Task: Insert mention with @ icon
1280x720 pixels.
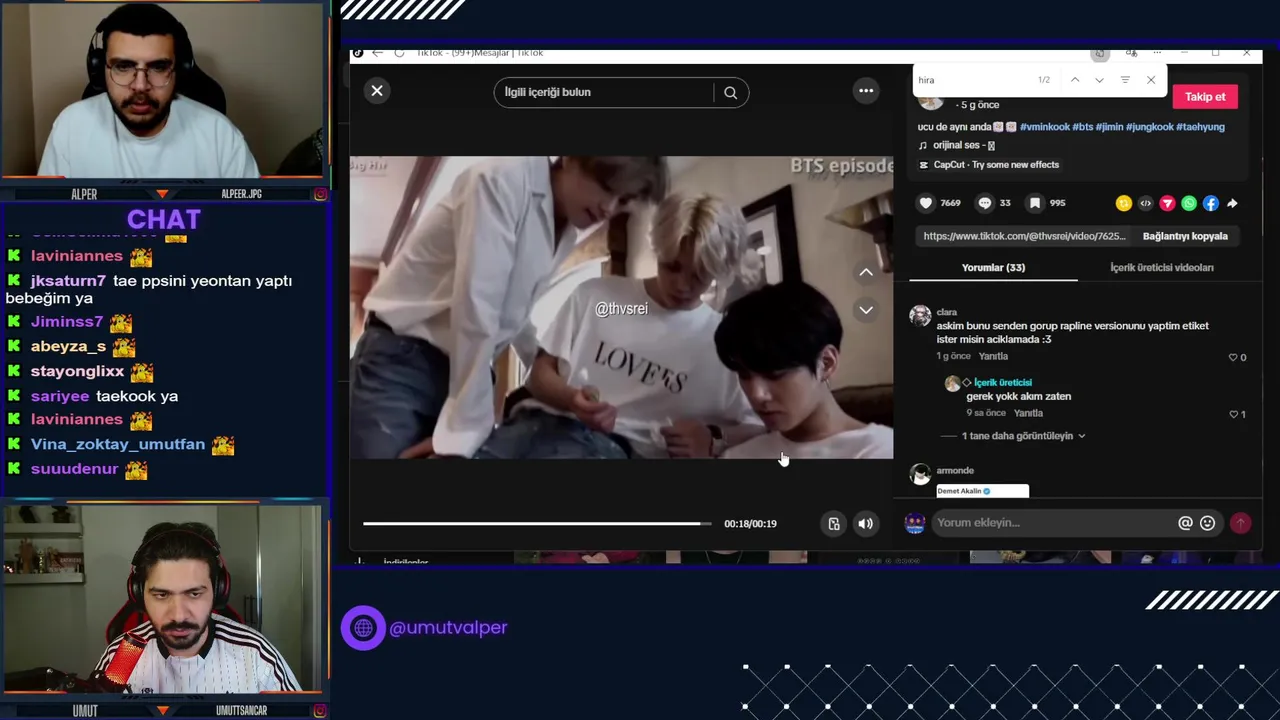Action: [1185, 523]
